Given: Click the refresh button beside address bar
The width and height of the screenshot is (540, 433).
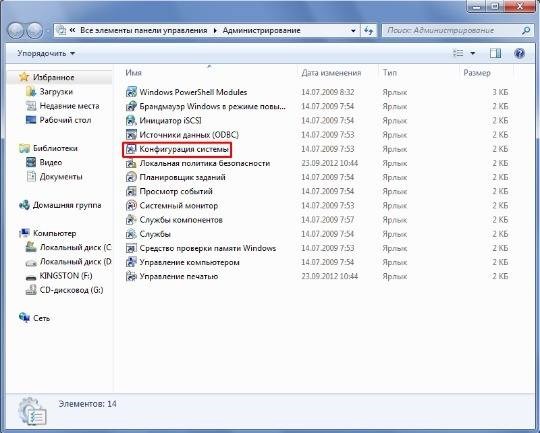Looking at the screenshot, I should pos(368,31).
